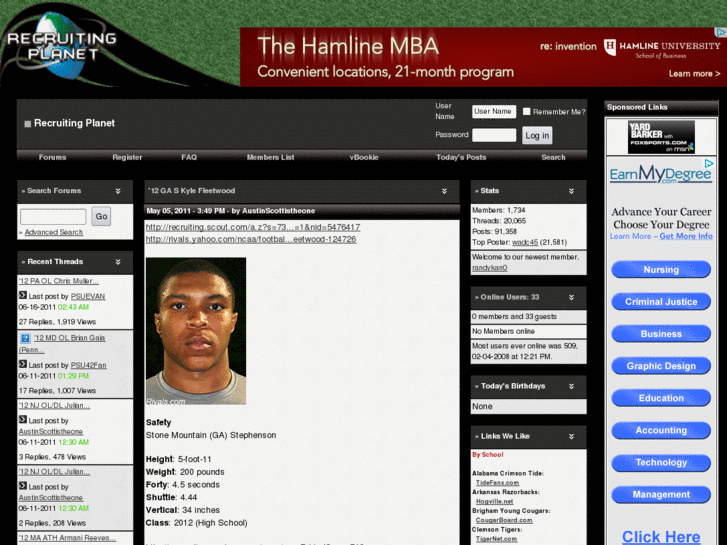Open the Advanced Search link
Image resolution: width=727 pixels, height=545 pixels.
54,232
